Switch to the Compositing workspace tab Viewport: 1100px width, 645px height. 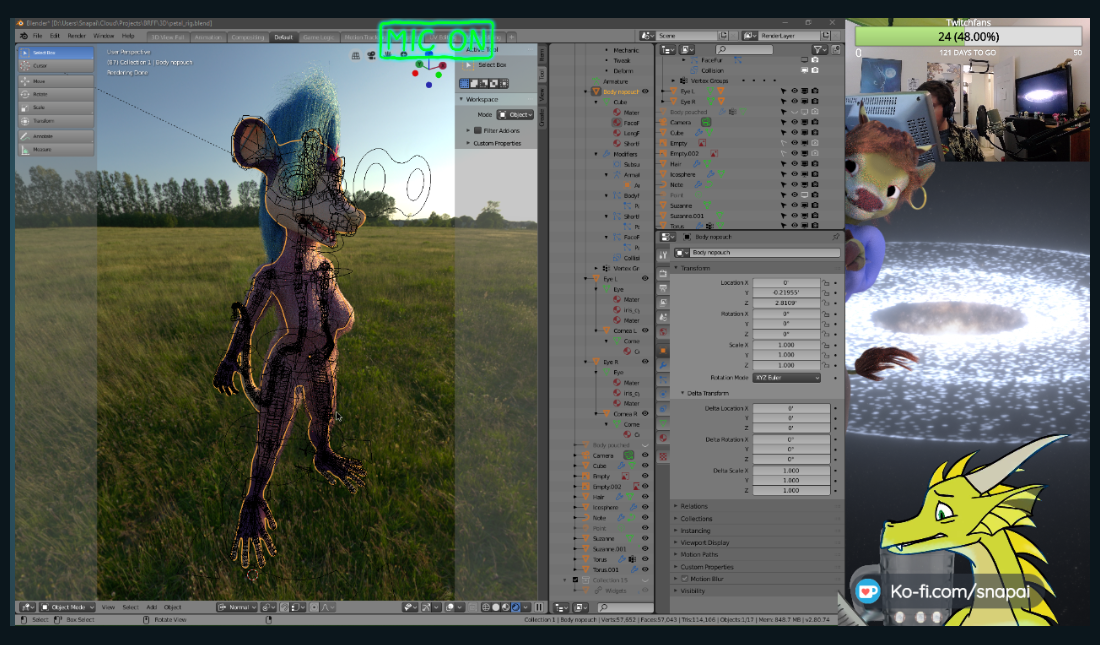pyautogui.click(x=247, y=37)
